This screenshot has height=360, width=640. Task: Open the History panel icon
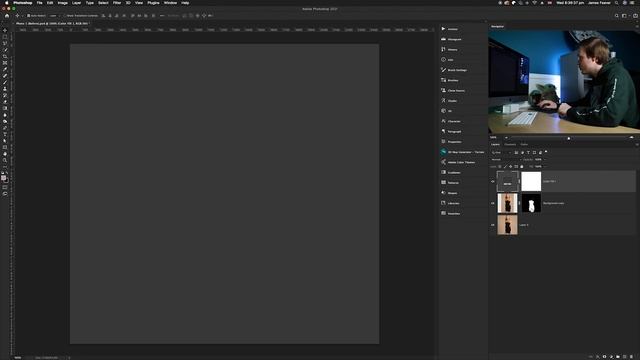(443, 49)
